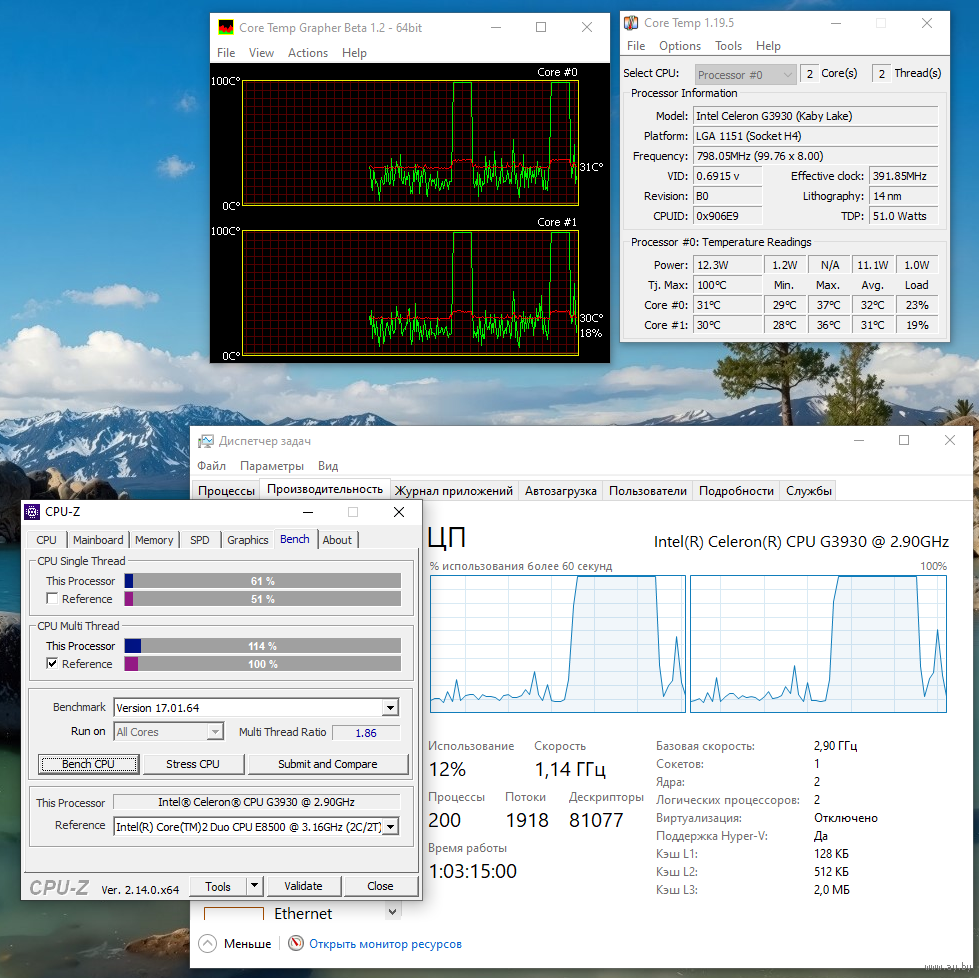Screen dimensions: 979x978
Task: Open the Tools dropdown arrow in CPU-Z
Action: 254,886
